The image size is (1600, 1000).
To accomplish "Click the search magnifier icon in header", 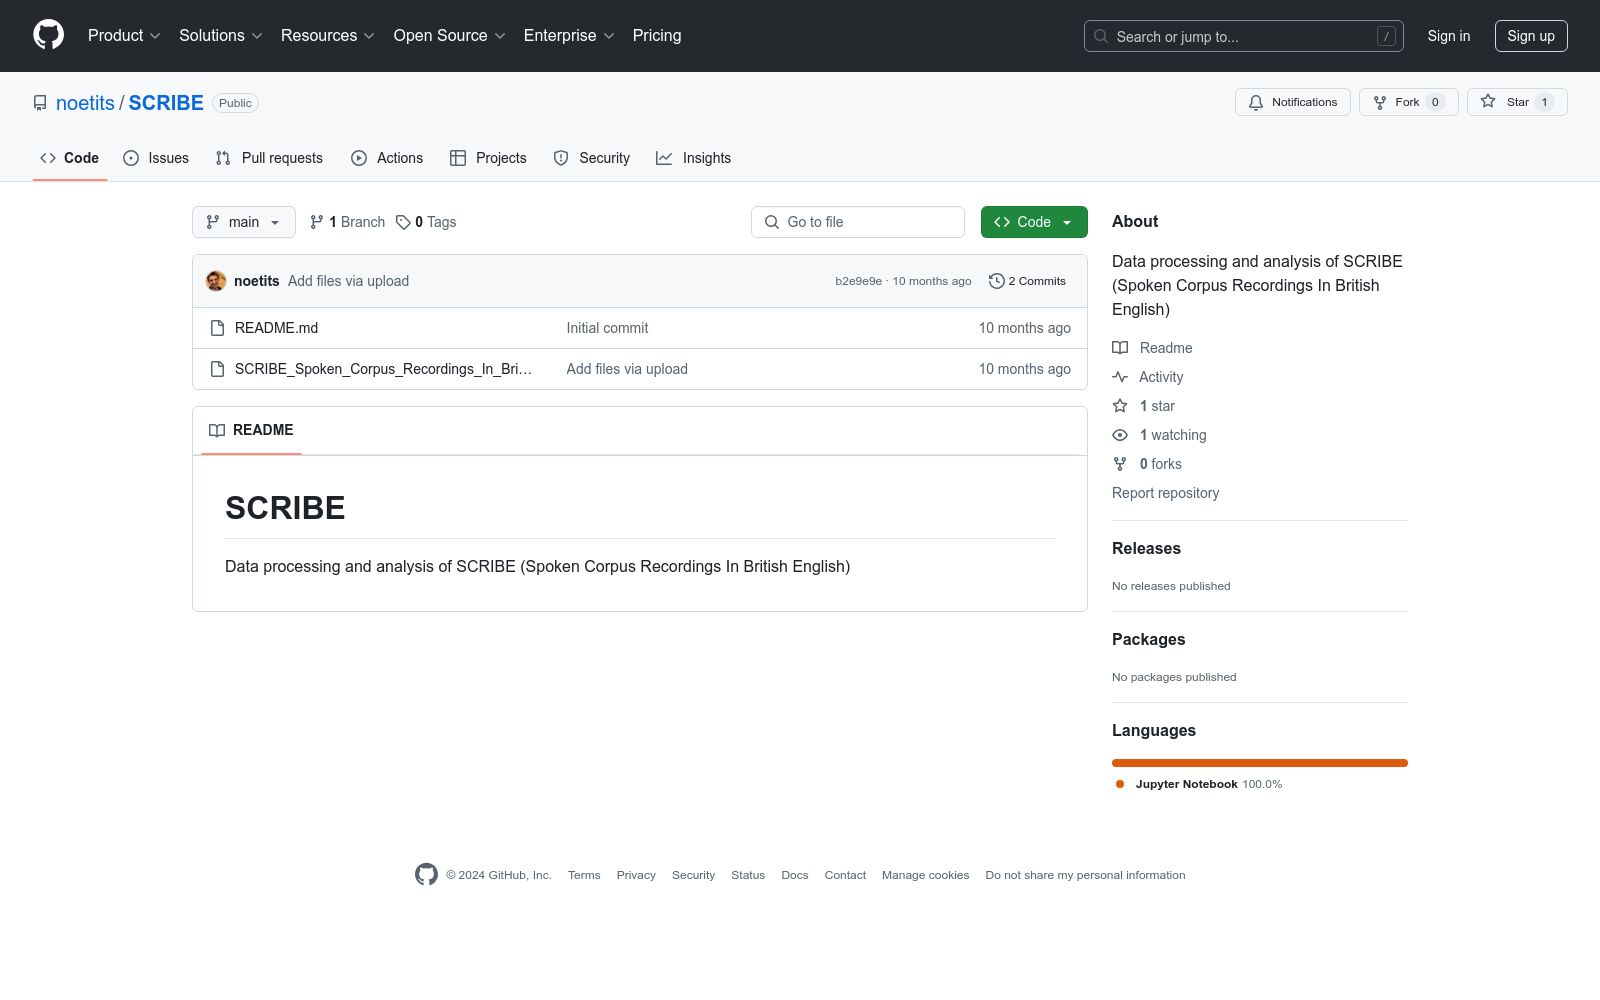I will pos(1101,36).
